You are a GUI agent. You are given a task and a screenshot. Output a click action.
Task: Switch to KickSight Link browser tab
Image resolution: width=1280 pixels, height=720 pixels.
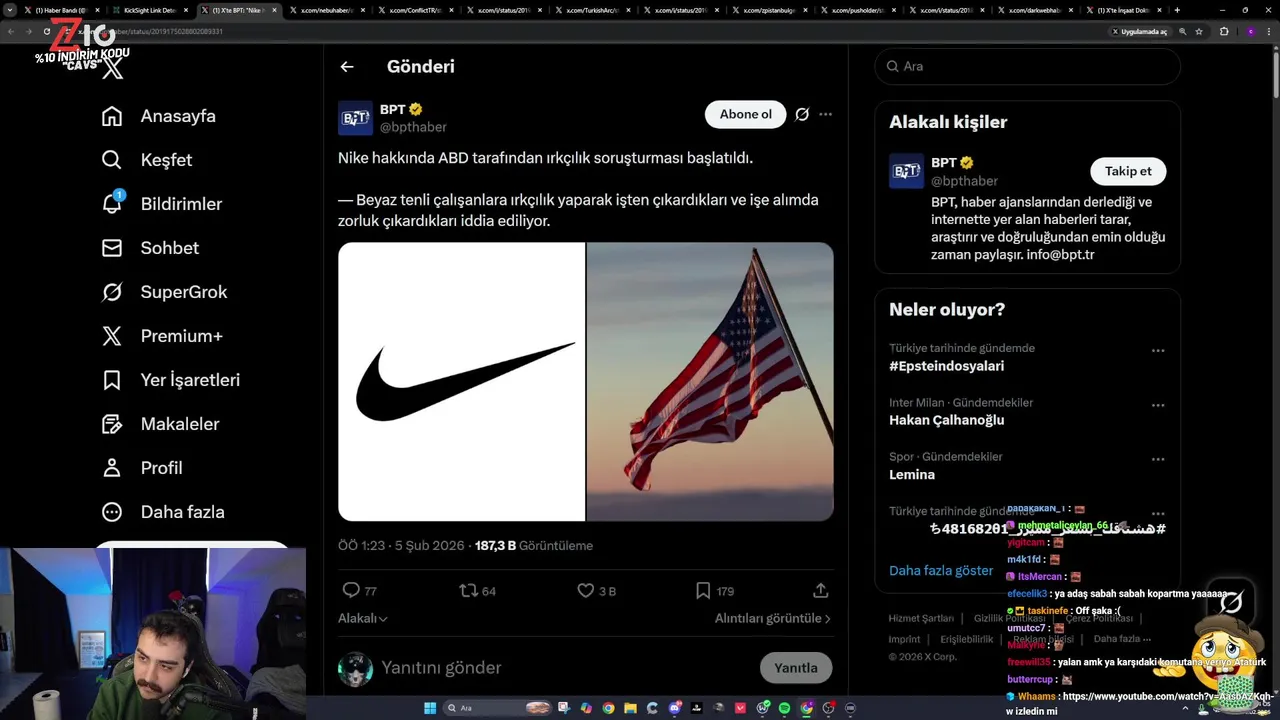pos(149,10)
